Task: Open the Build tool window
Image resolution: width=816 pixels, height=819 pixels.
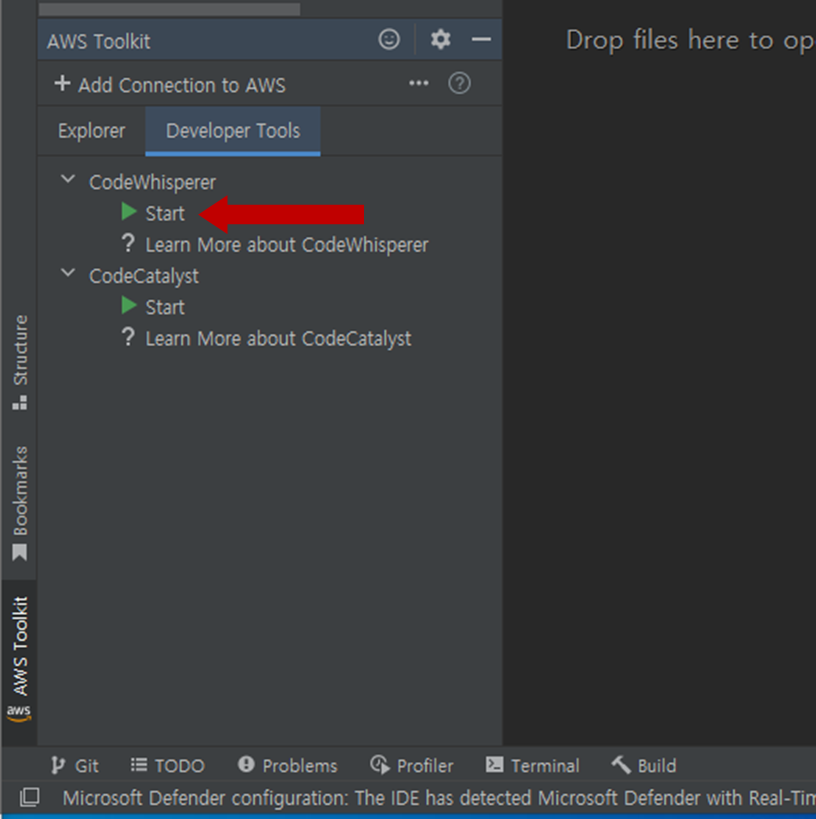Action: [644, 765]
